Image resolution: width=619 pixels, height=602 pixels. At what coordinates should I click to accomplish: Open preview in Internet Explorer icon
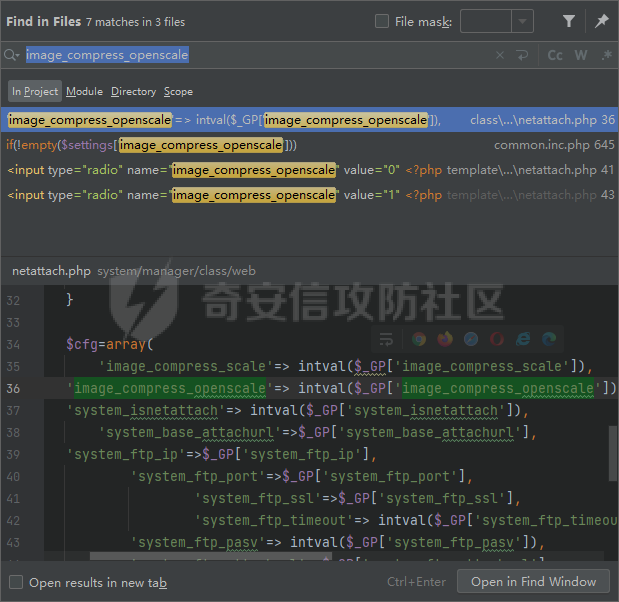[523, 339]
